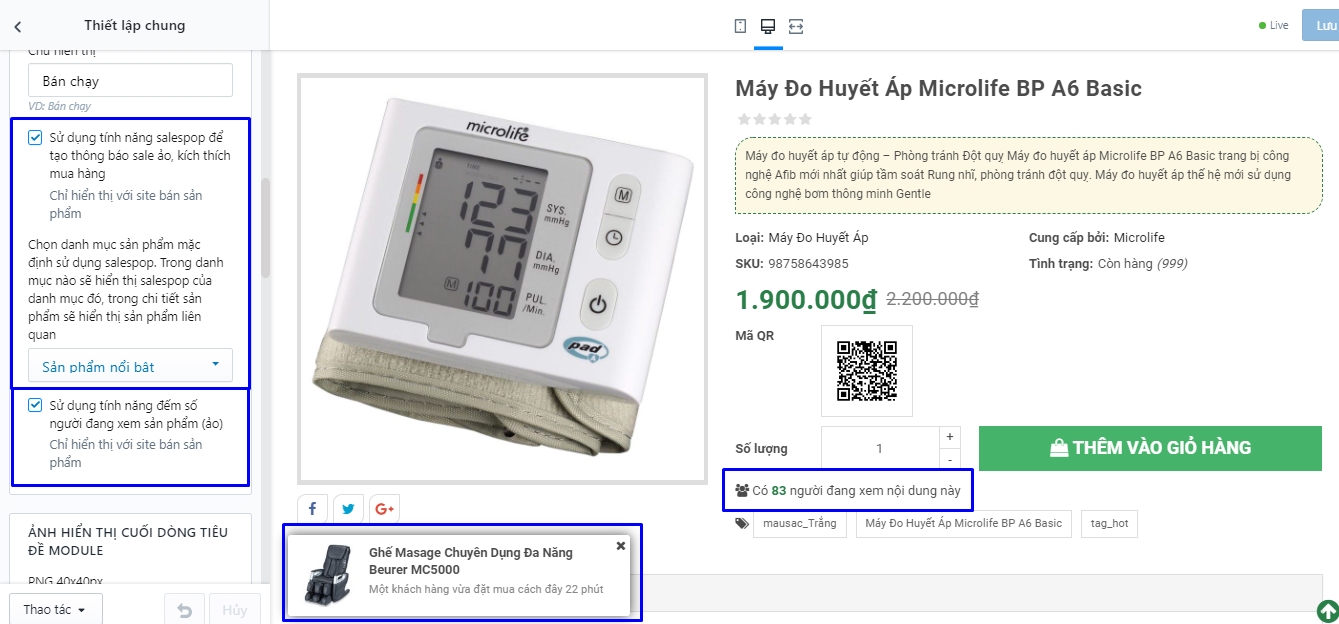Go back using the left chevron arrow
Viewport: 1339px width, 624px height.
point(18,26)
